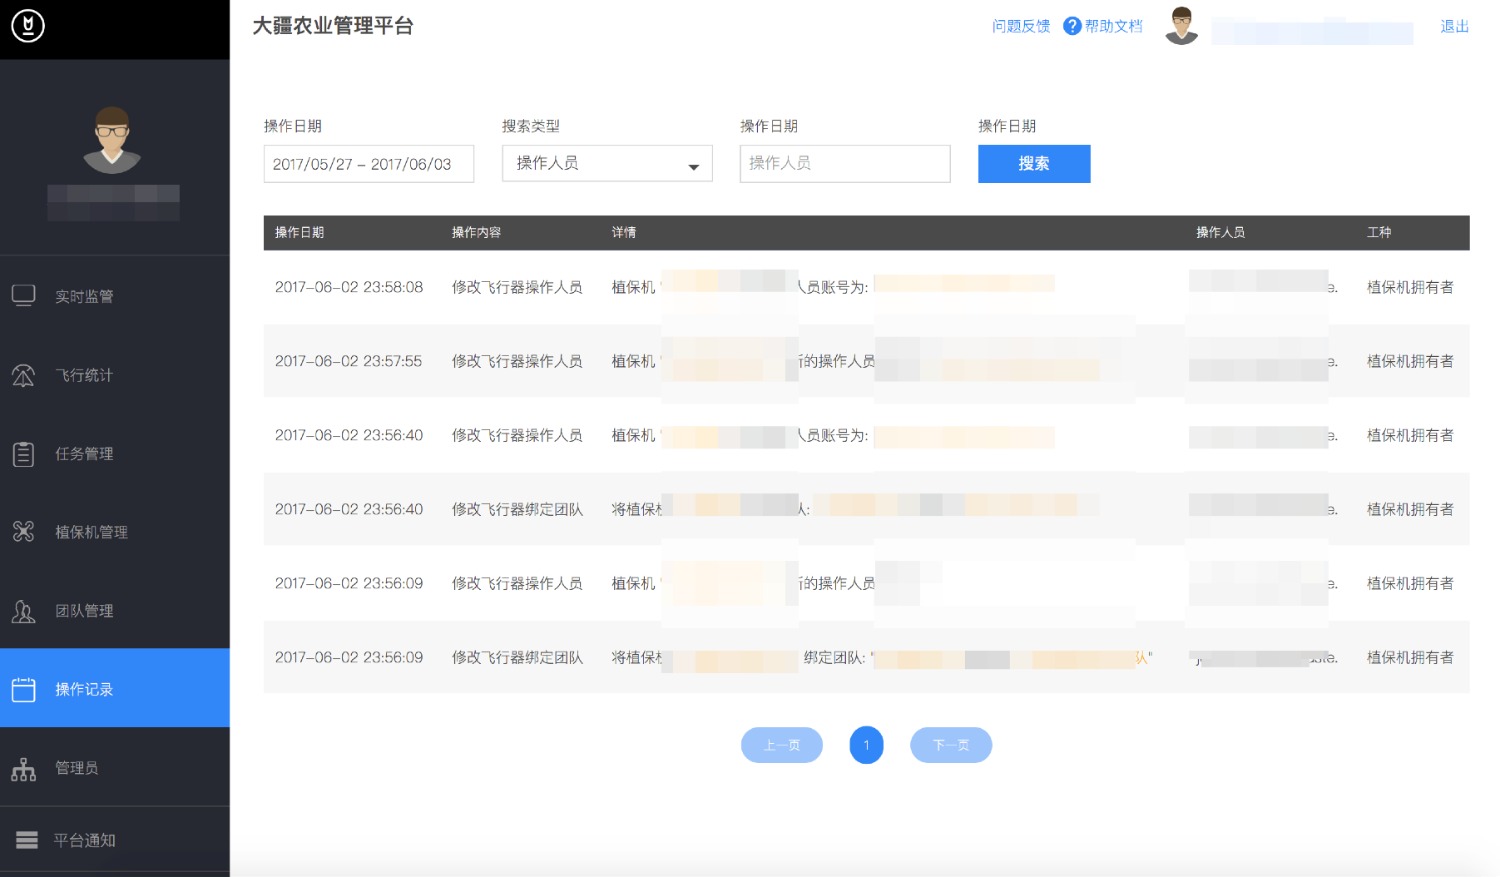The height and width of the screenshot is (877, 1500).
Task: Click the 操作记录 calendar icon
Action: coord(24,689)
